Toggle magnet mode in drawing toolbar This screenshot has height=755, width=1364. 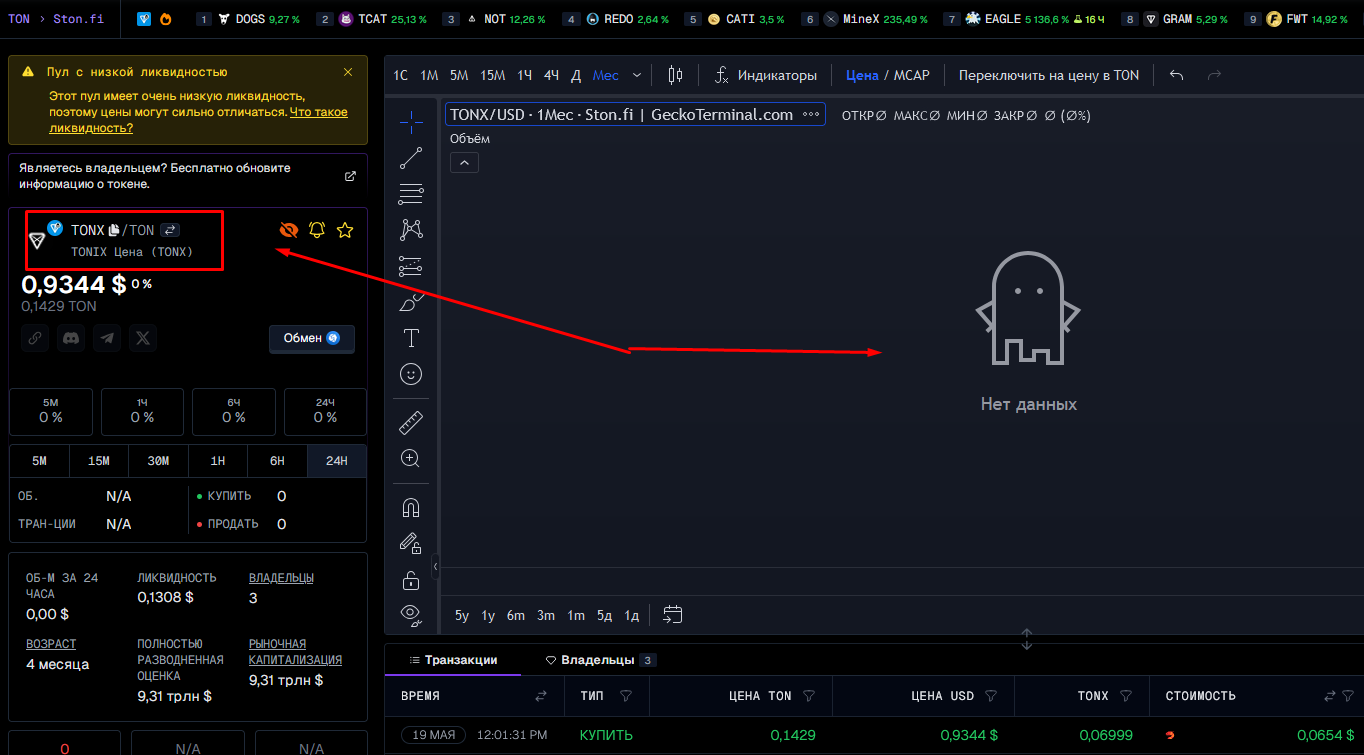coord(411,507)
